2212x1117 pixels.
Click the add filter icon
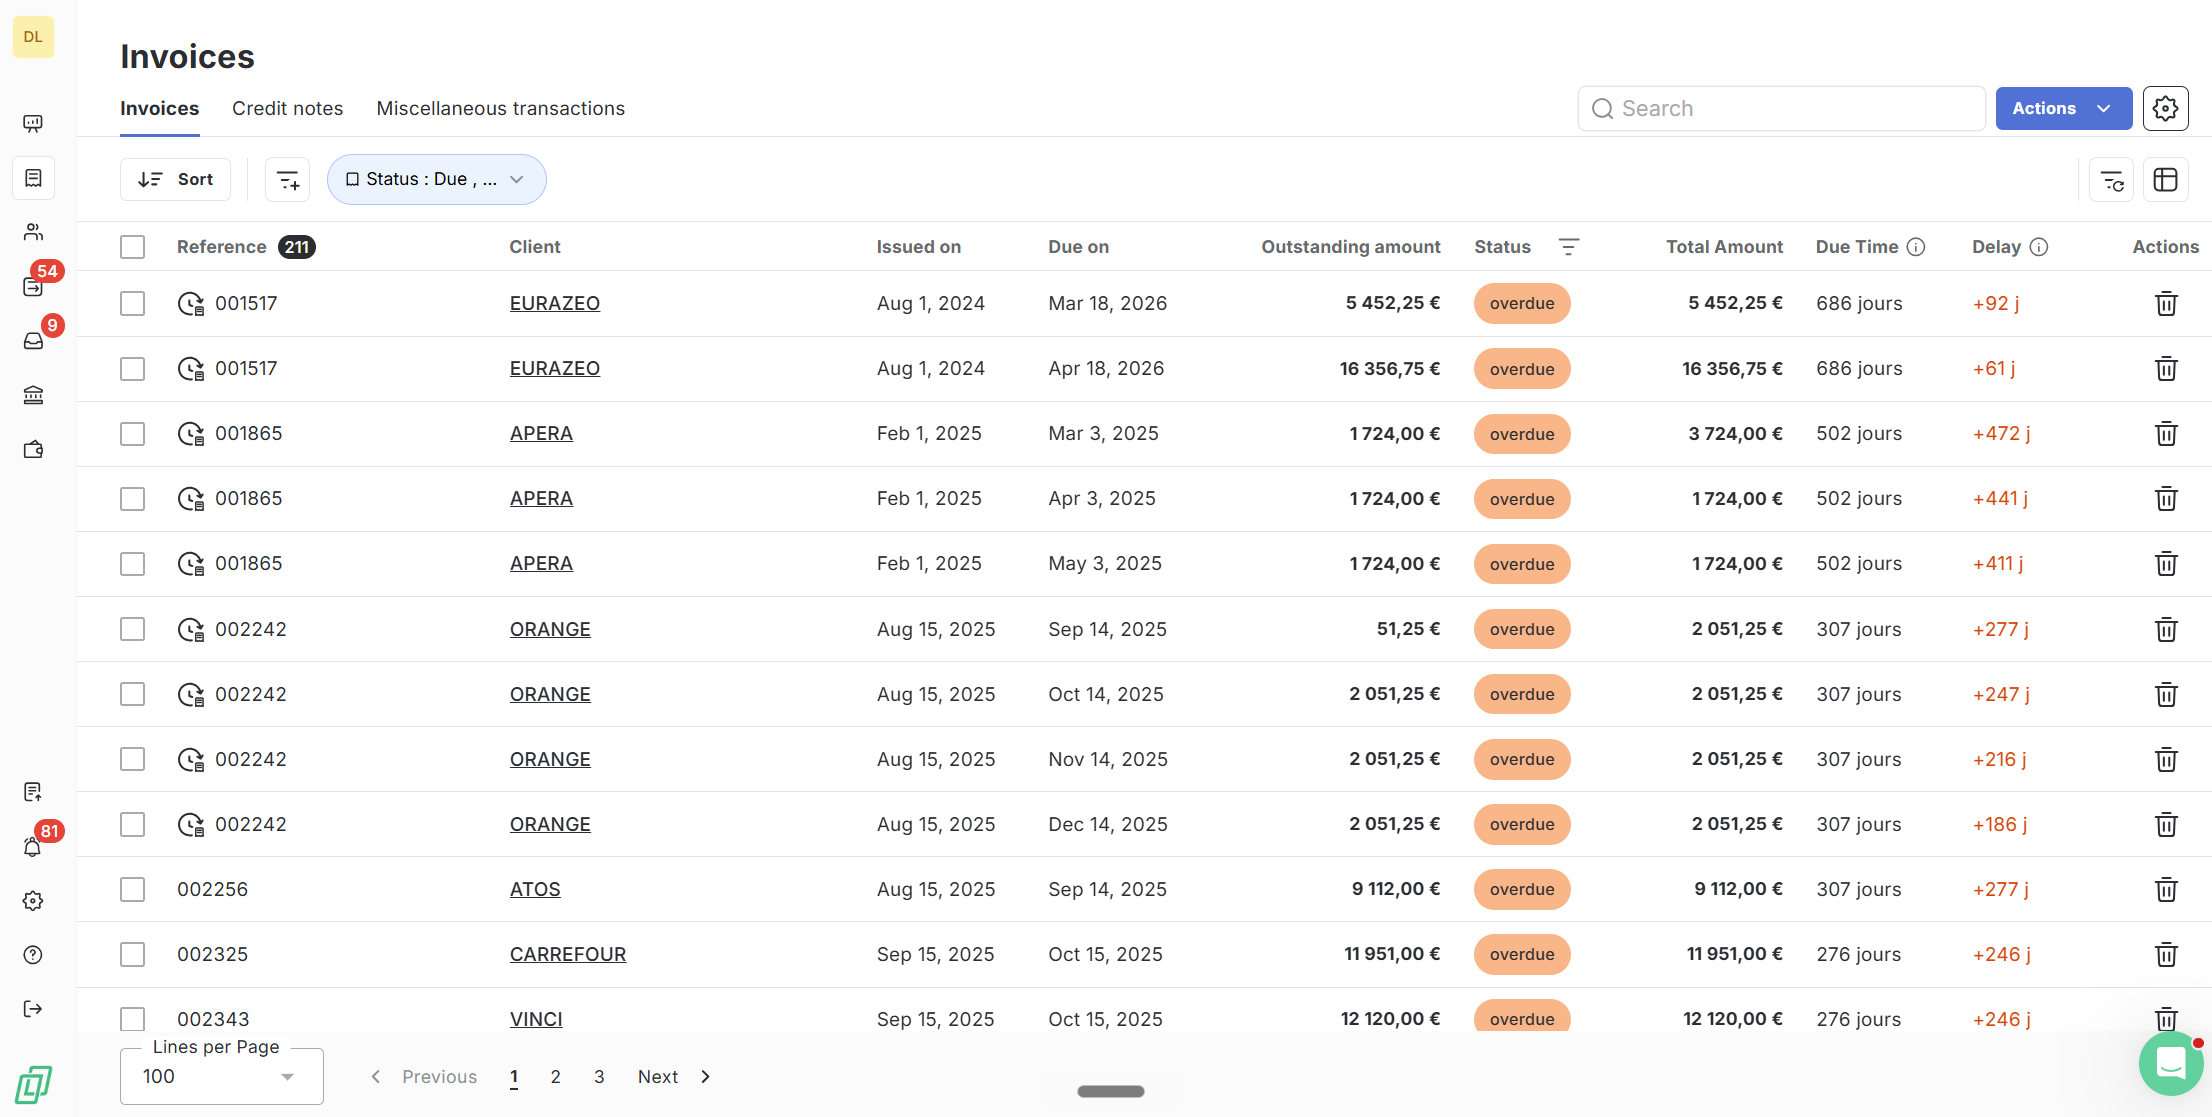click(x=288, y=180)
